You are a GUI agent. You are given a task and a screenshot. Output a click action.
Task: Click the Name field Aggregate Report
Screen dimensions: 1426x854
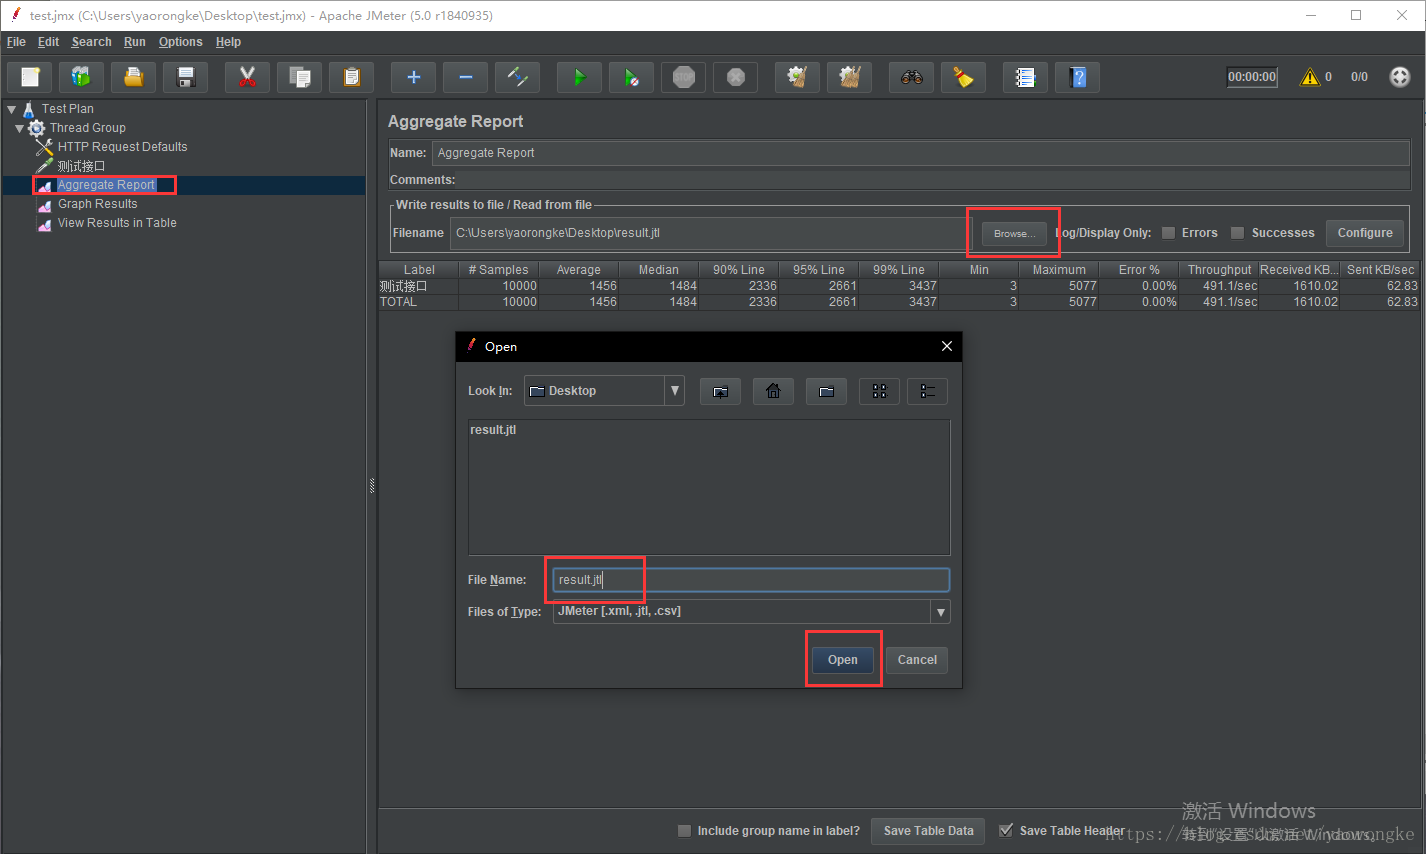tap(921, 153)
